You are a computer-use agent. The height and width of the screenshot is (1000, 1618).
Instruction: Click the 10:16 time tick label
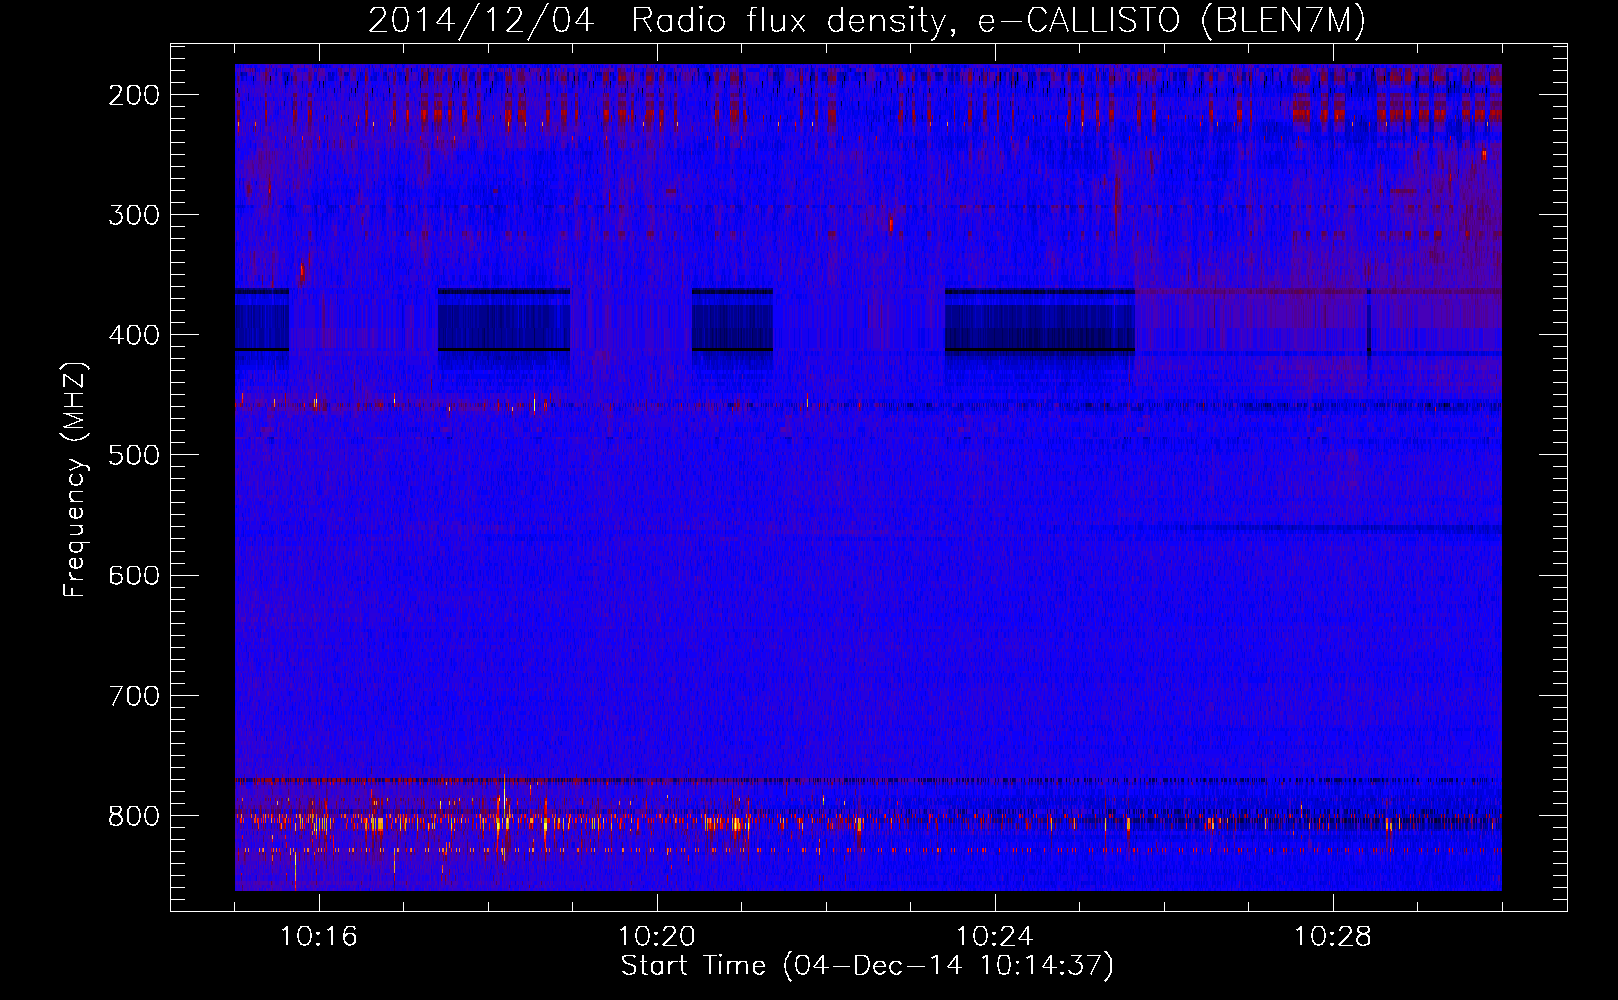tap(318, 937)
